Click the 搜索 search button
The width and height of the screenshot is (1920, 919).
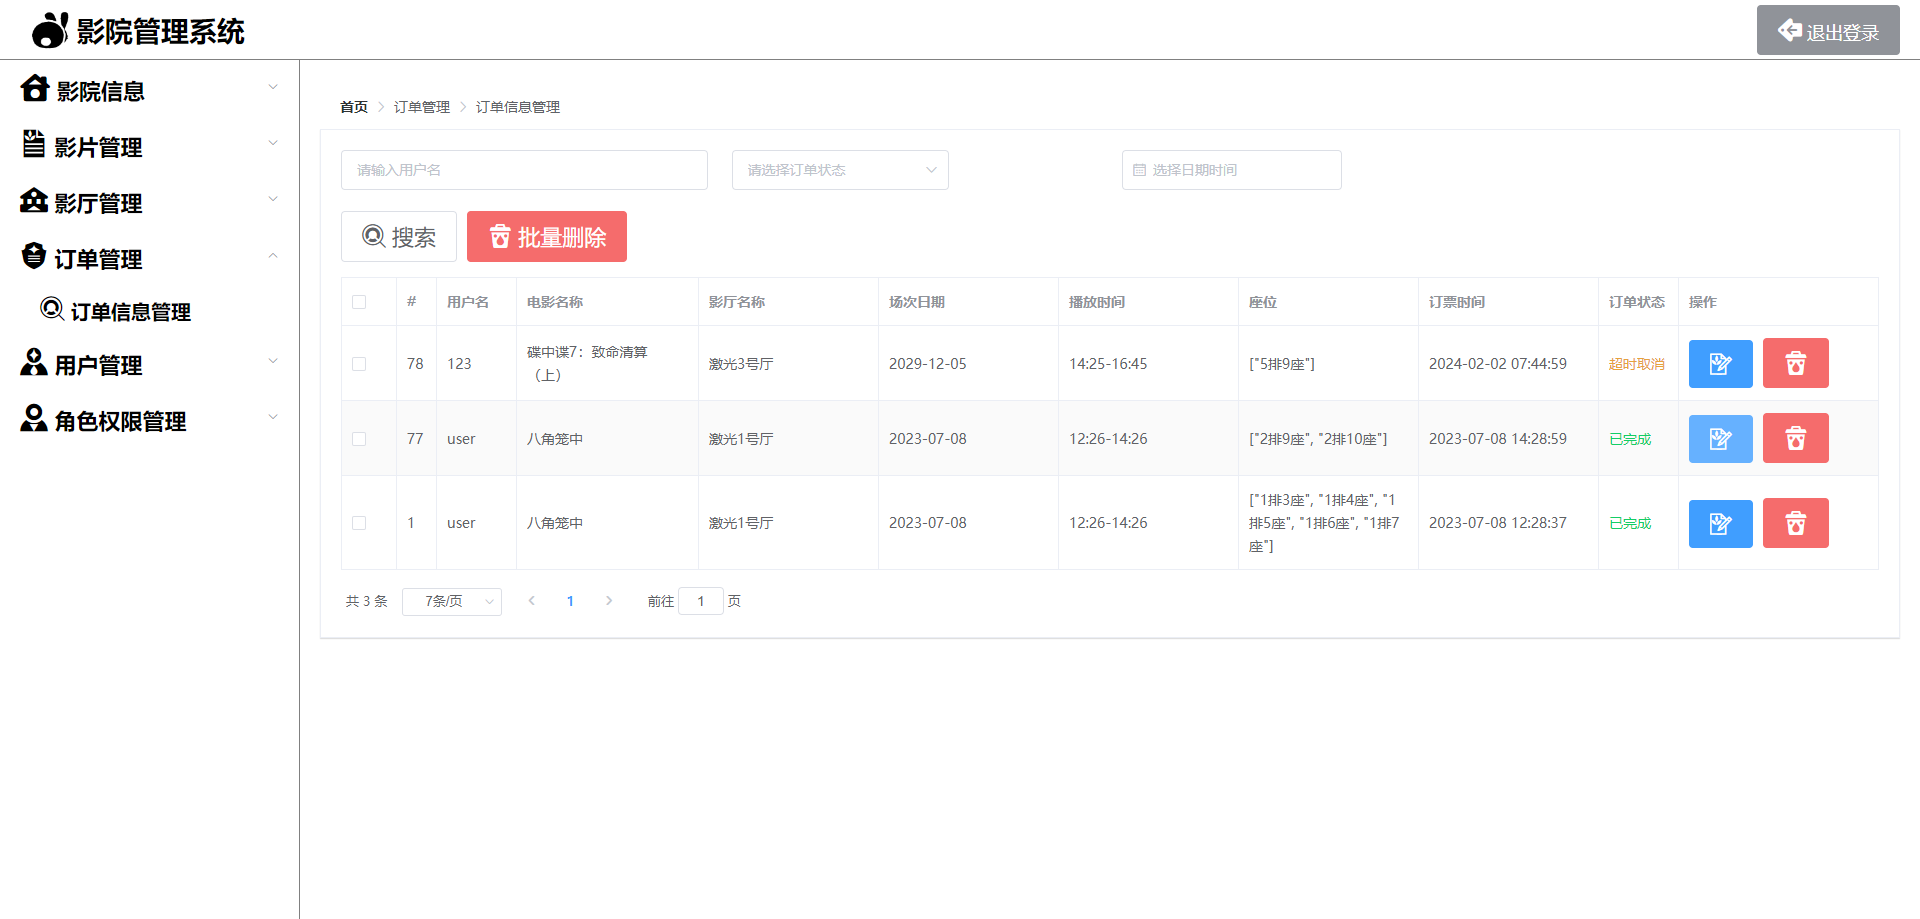(399, 237)
